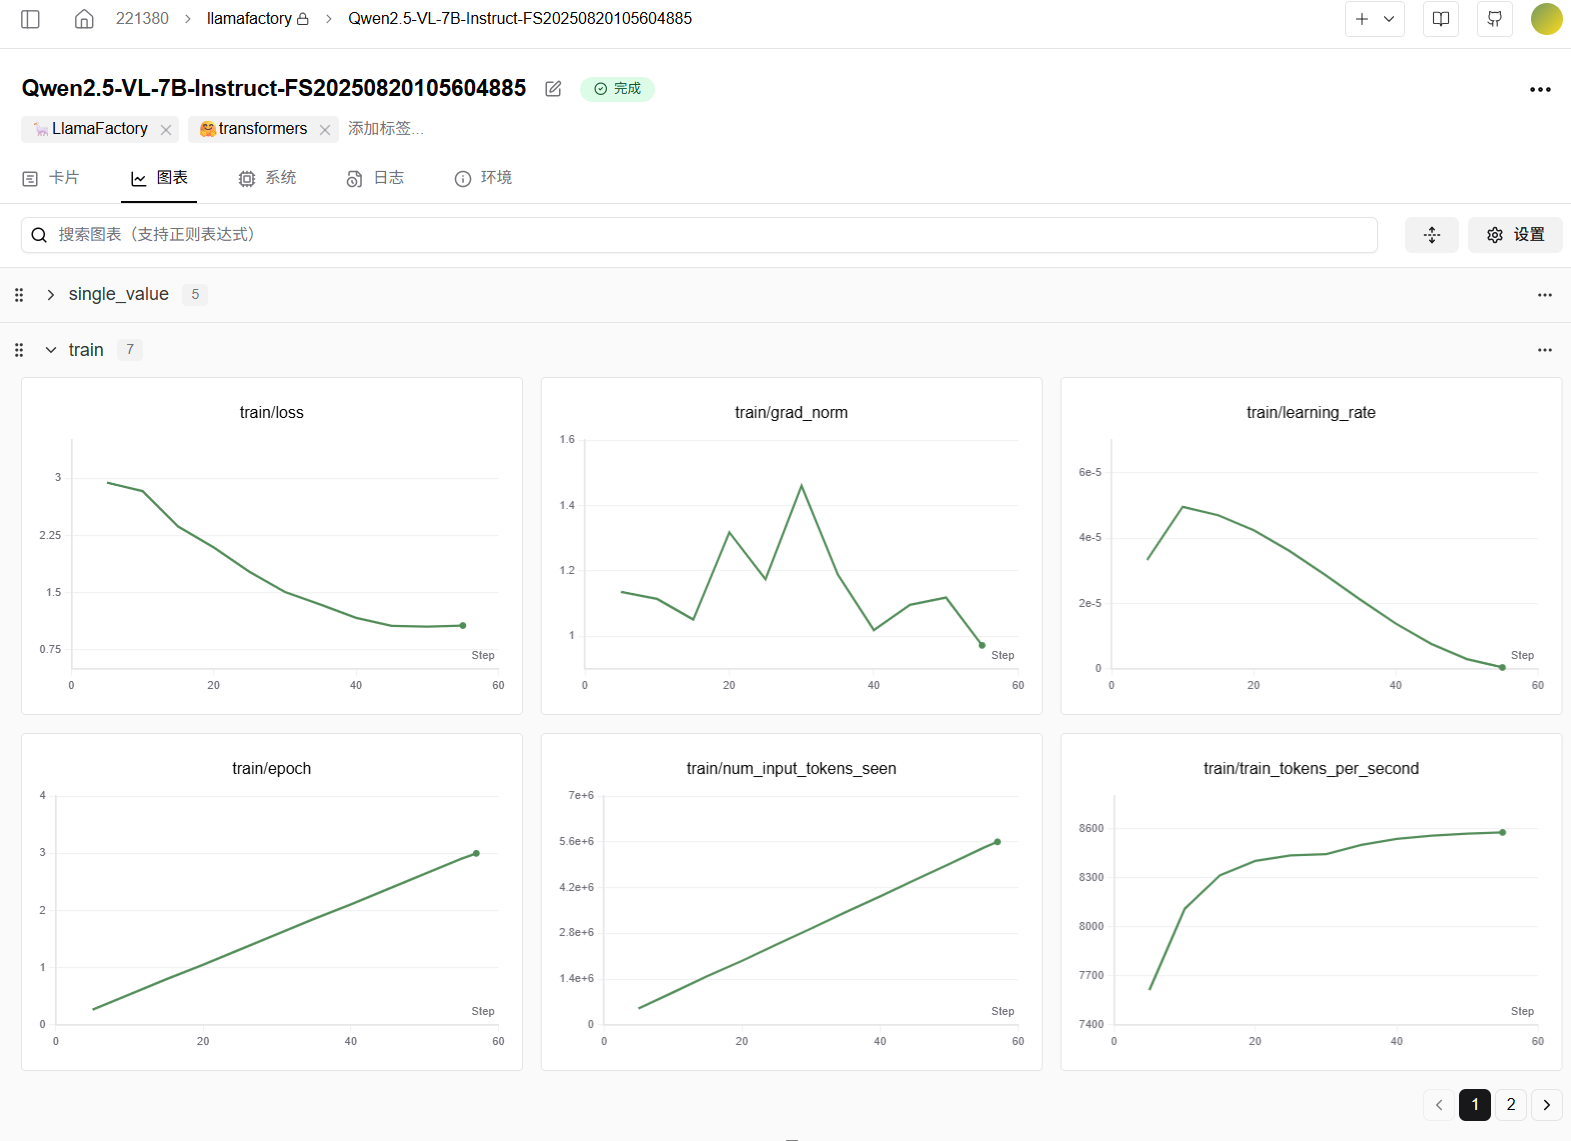
Task: Switch to the 日志 tab
Action: point(376,178)
